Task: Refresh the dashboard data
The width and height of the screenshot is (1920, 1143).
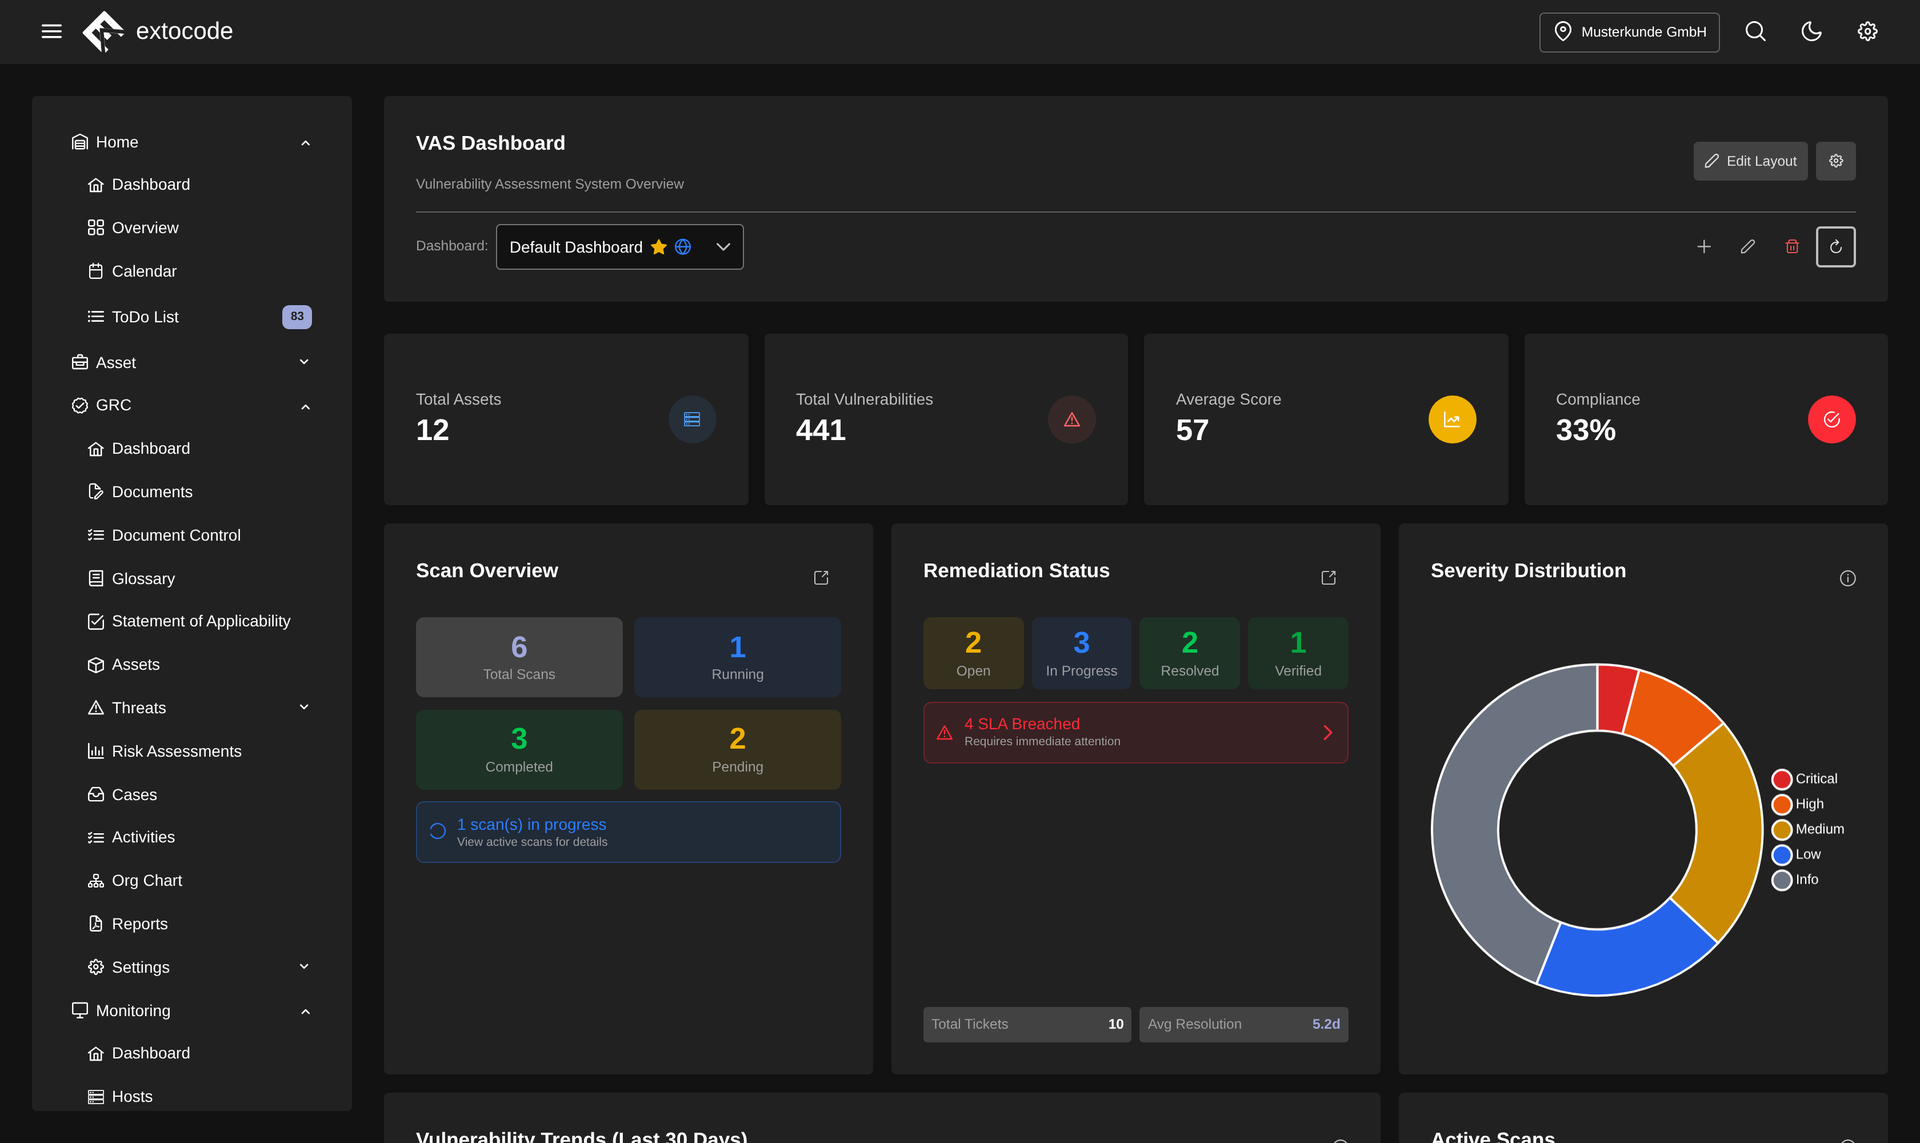Action: point(1836,247)
